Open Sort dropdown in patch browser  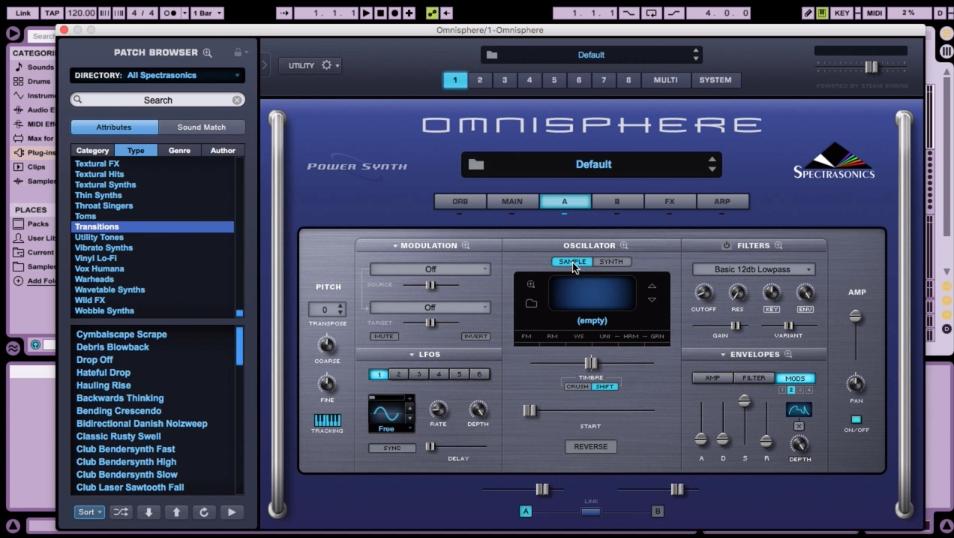coord(89,512)
